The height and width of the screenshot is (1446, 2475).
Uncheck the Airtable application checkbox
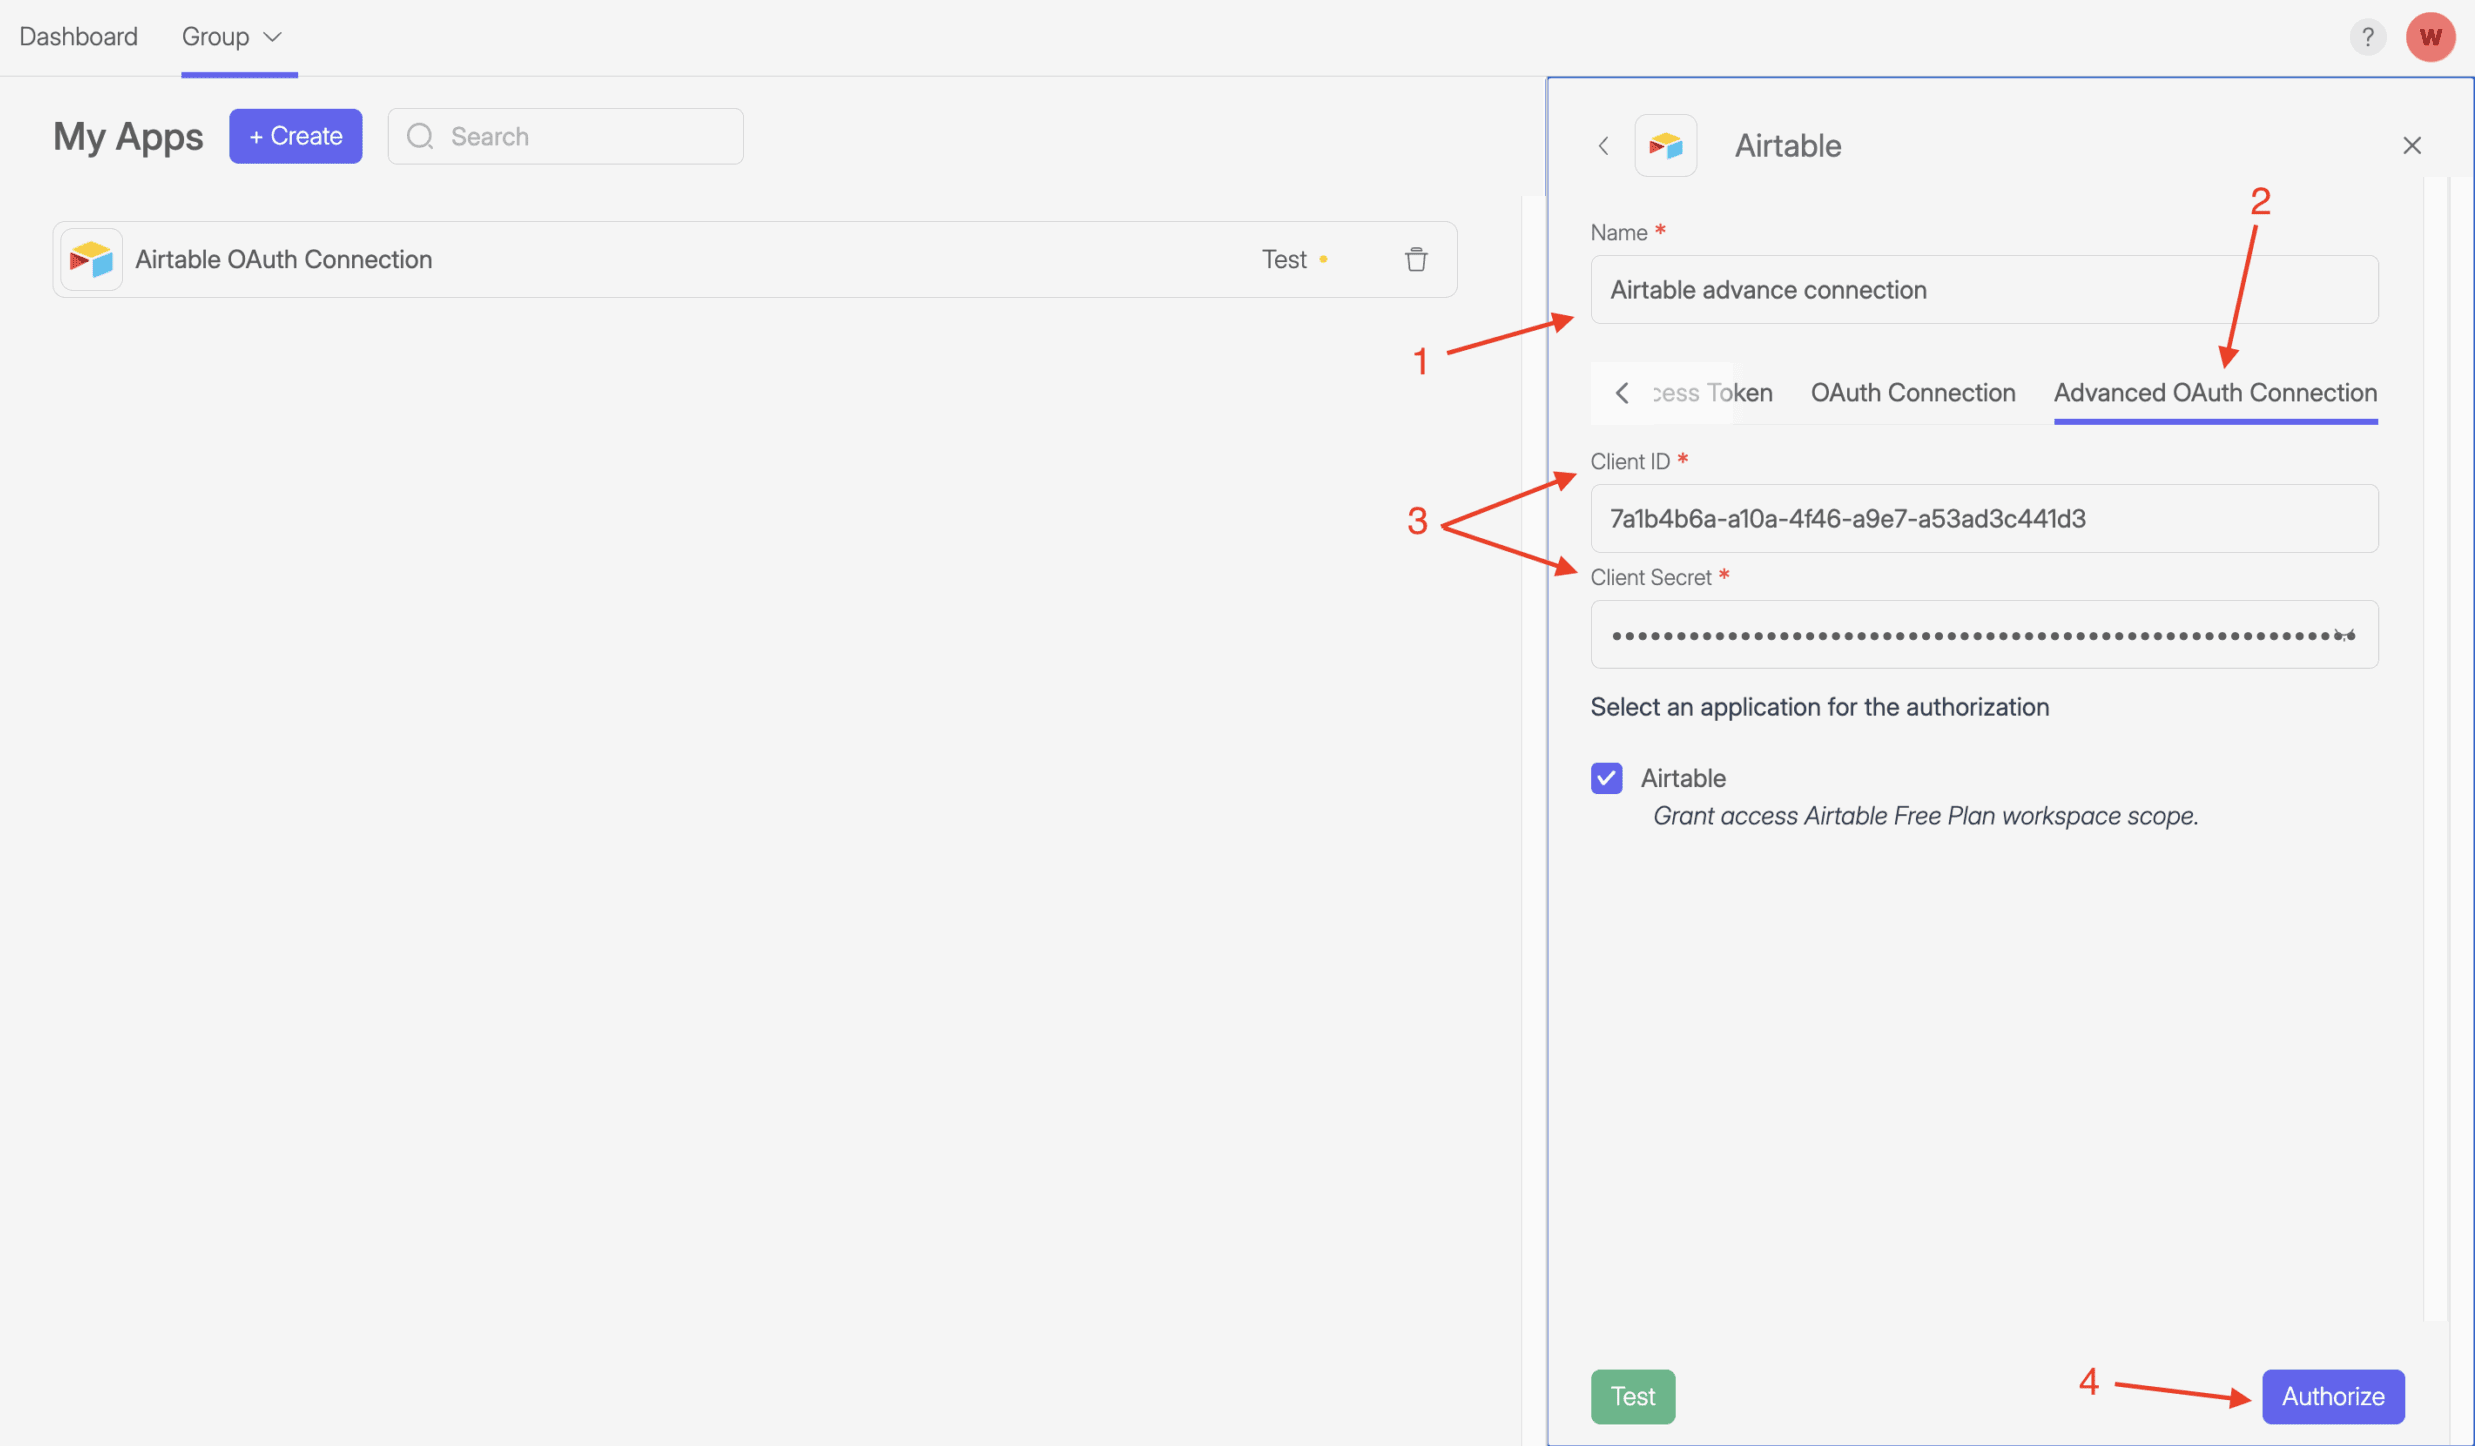coord(1606,778)
